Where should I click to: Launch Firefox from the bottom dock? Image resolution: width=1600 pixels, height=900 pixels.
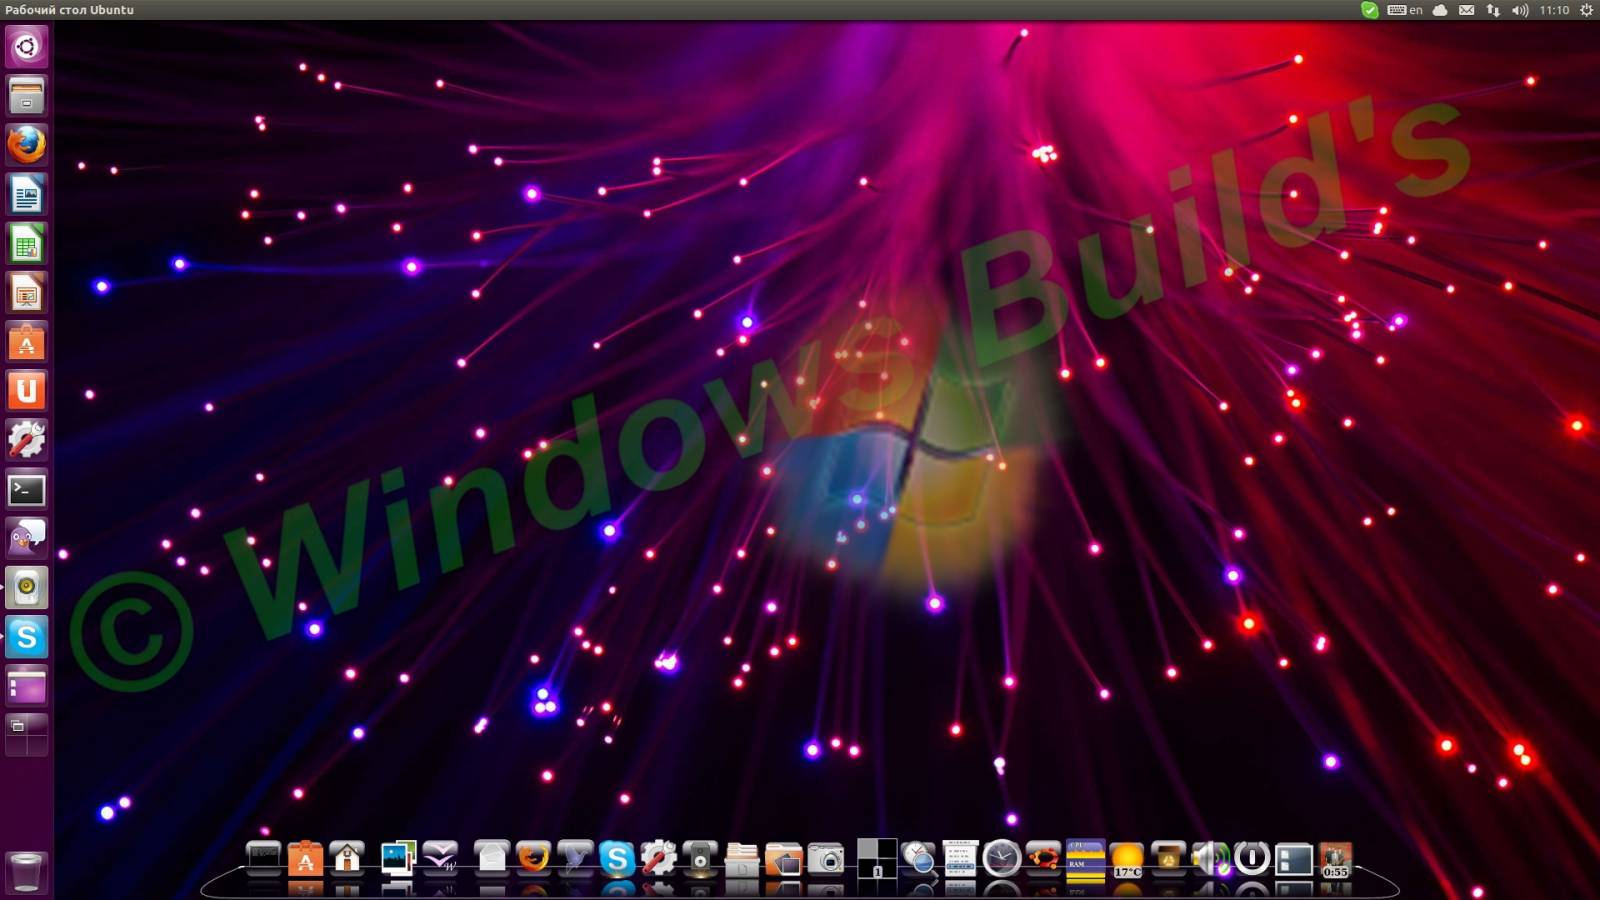pos(533,859)
